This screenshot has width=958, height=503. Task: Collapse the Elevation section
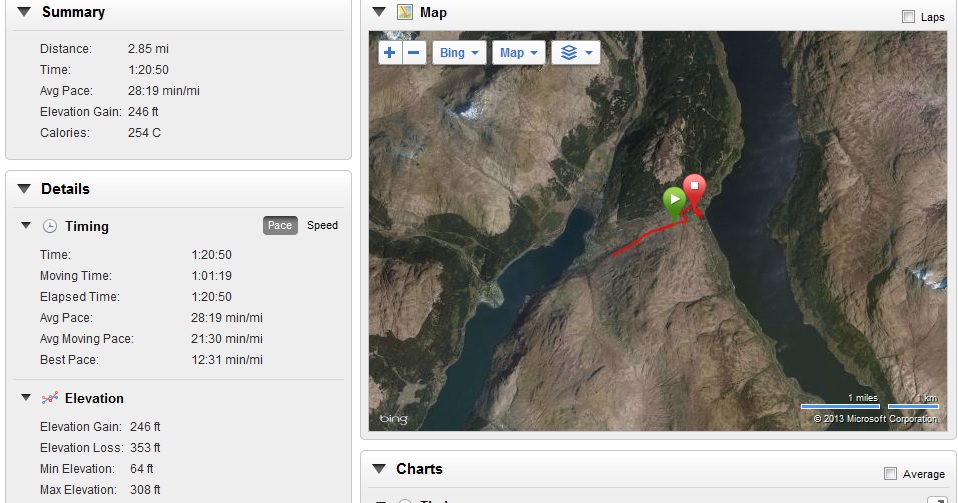[x=27, y=398]
